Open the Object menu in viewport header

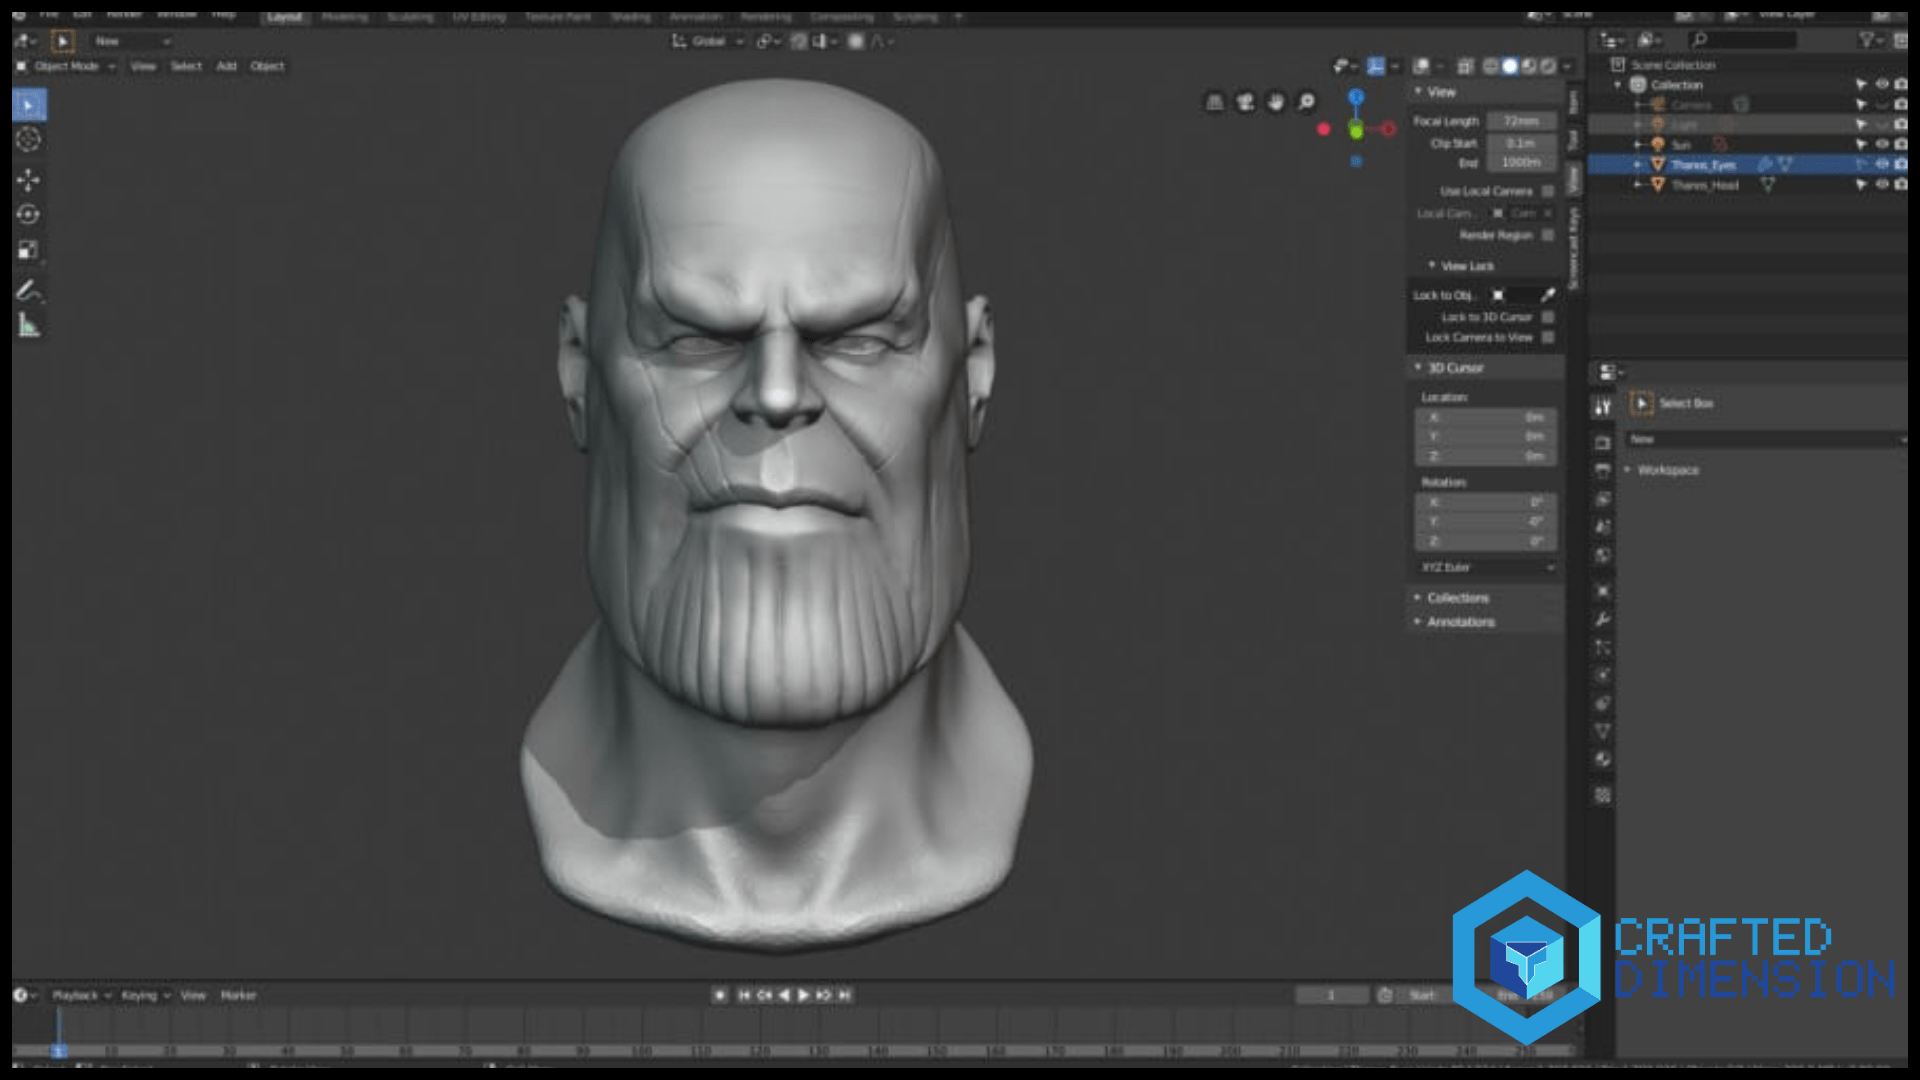[267, 66]
